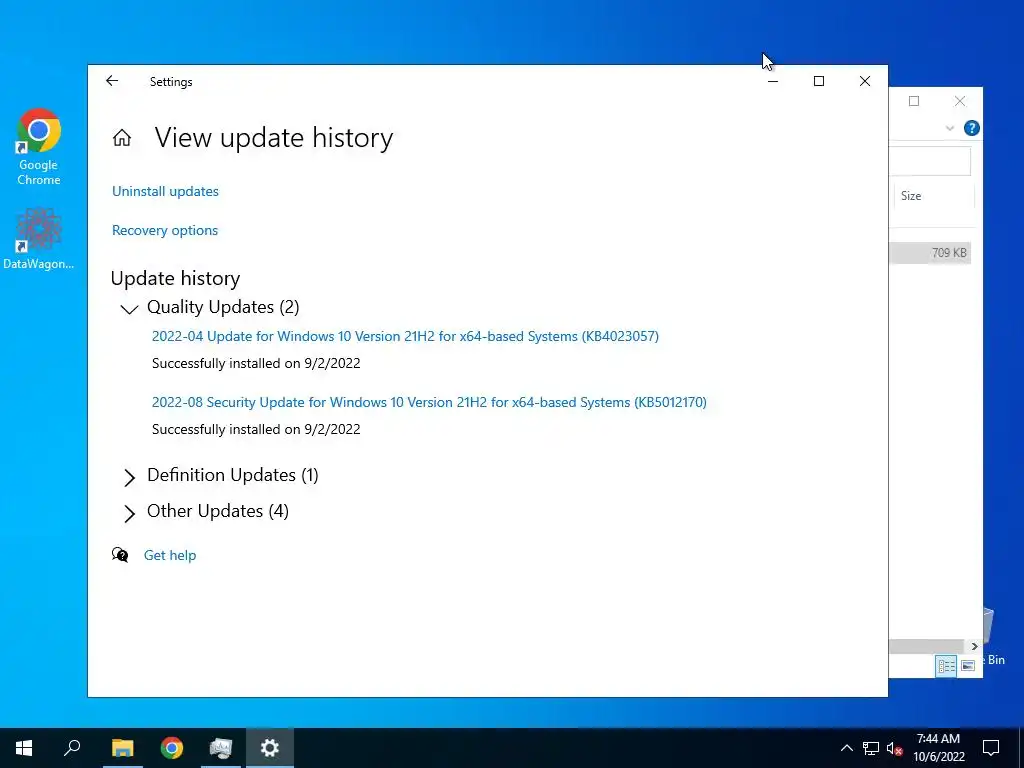Maximize the background Explorer window

click(x=914, y=101)
